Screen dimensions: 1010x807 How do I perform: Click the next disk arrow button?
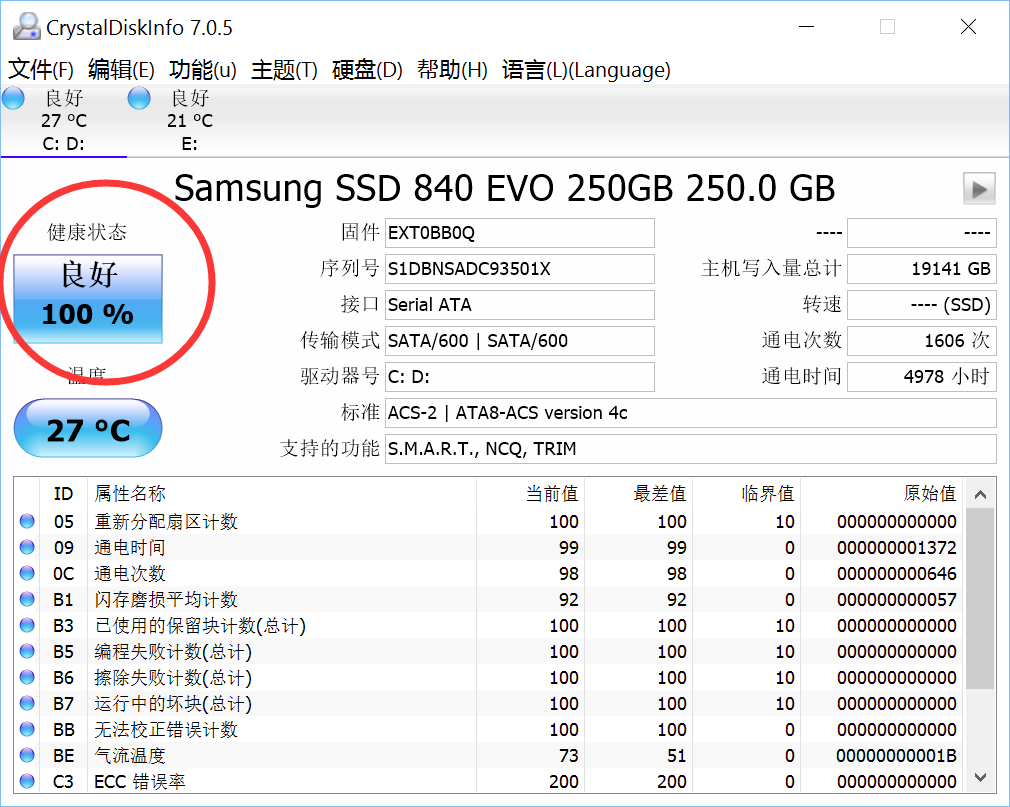tap(979, 189)
